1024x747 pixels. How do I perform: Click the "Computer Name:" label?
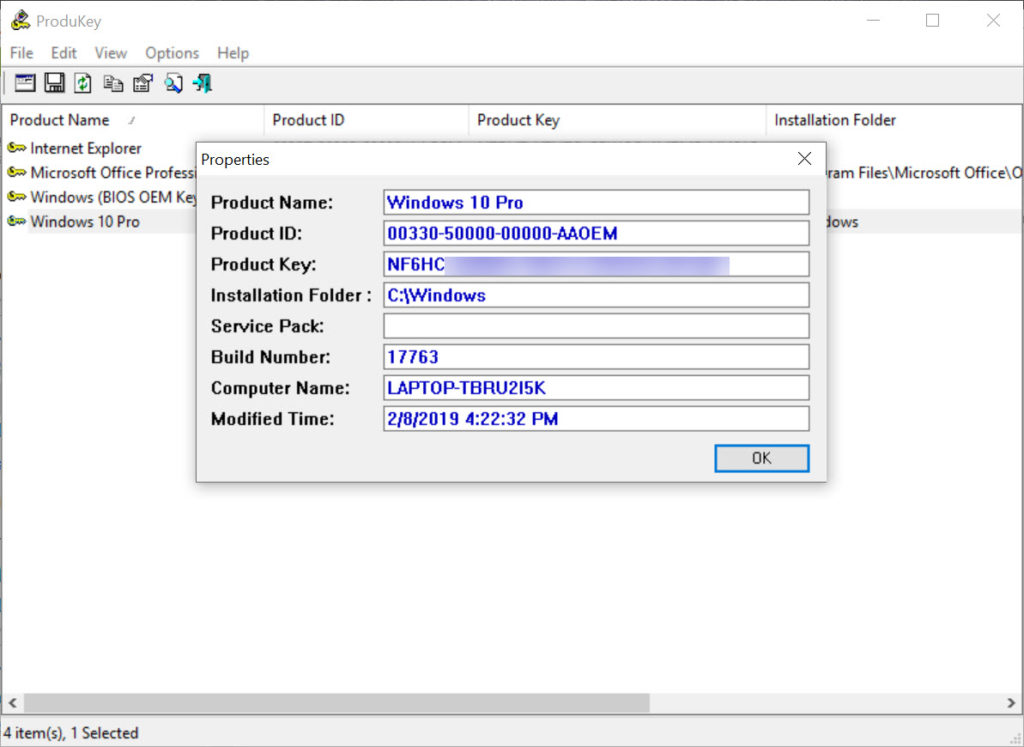[280, 388]
